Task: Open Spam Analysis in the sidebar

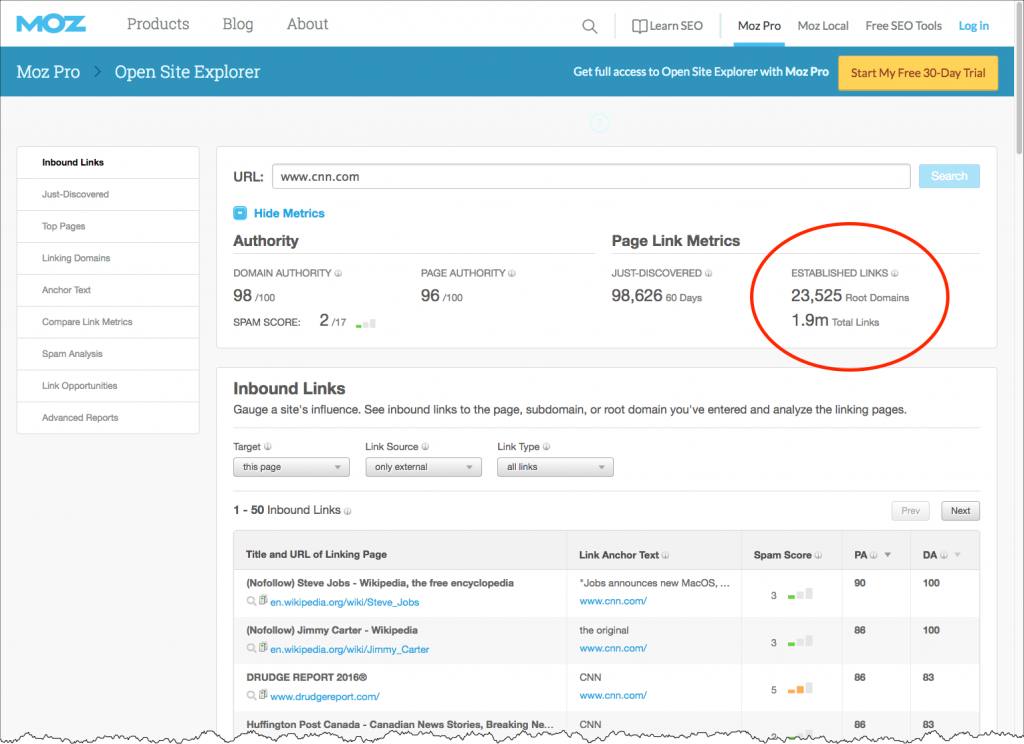Action: pyautogui.click(x=72, y=354)
